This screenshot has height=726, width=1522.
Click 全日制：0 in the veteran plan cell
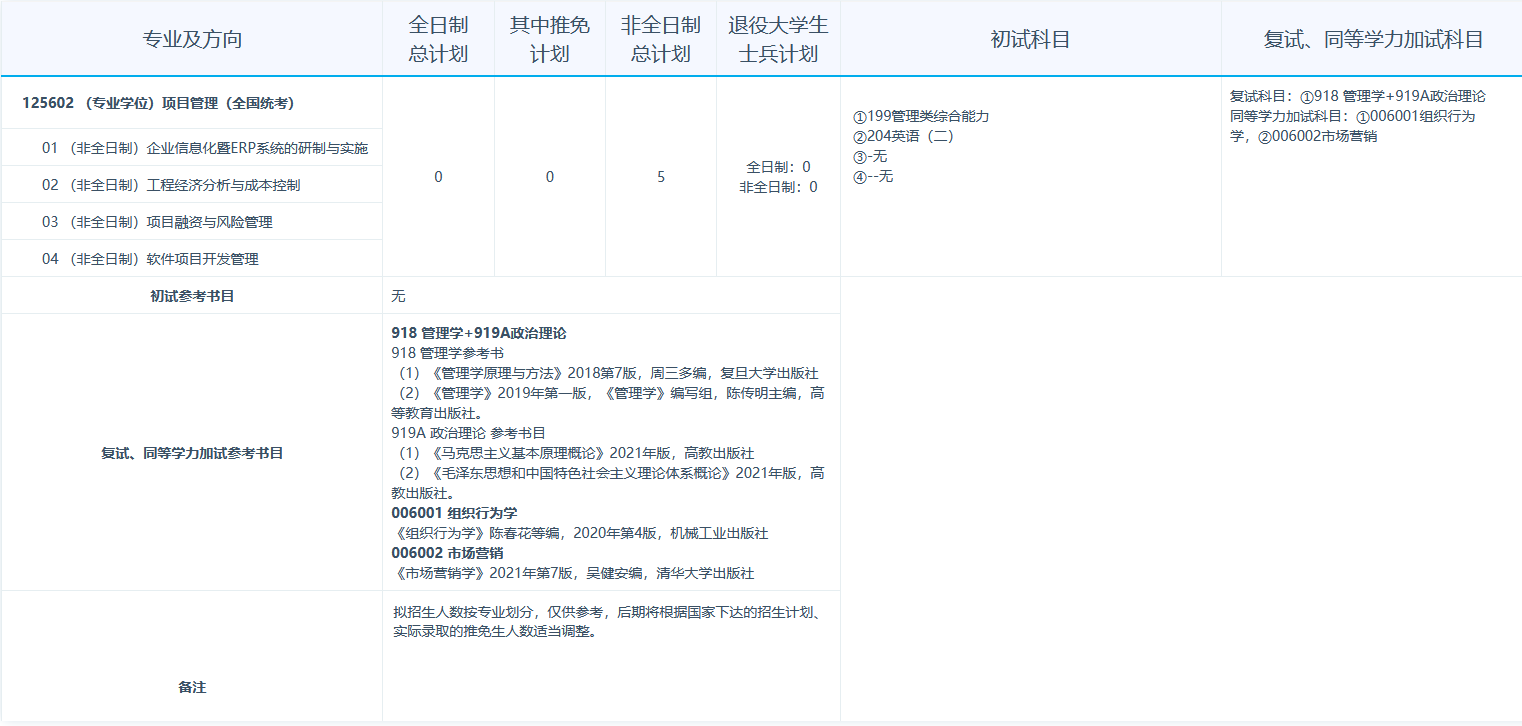point(778,167)
